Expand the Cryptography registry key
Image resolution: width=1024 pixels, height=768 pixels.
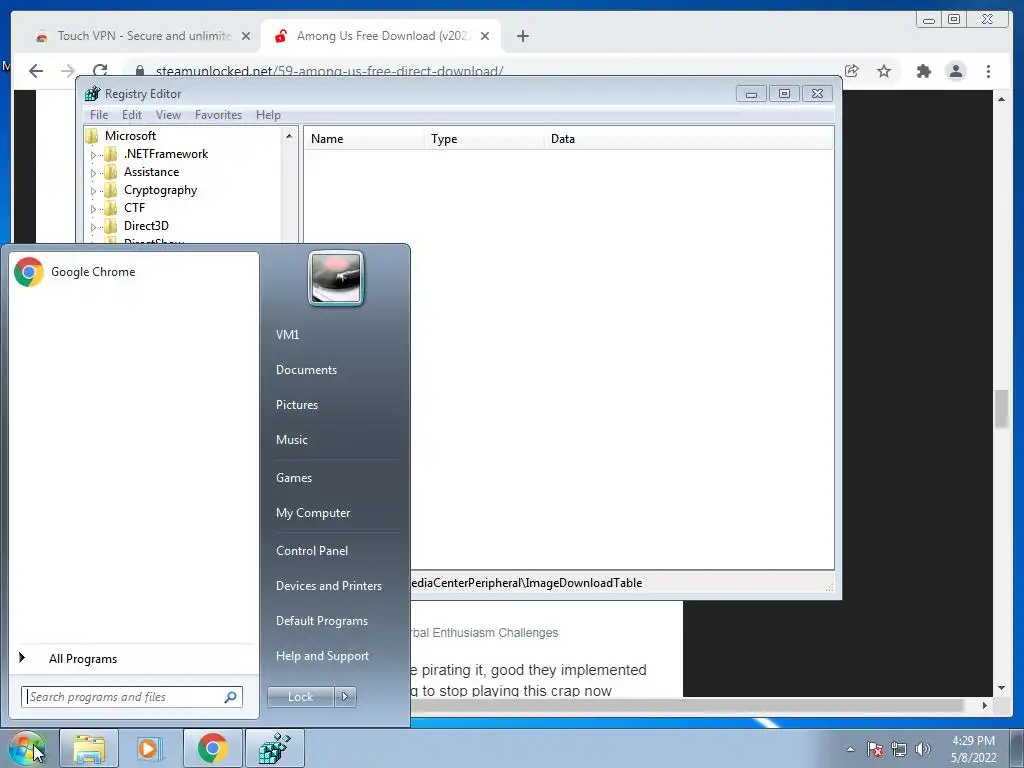[x=93, y=191]
